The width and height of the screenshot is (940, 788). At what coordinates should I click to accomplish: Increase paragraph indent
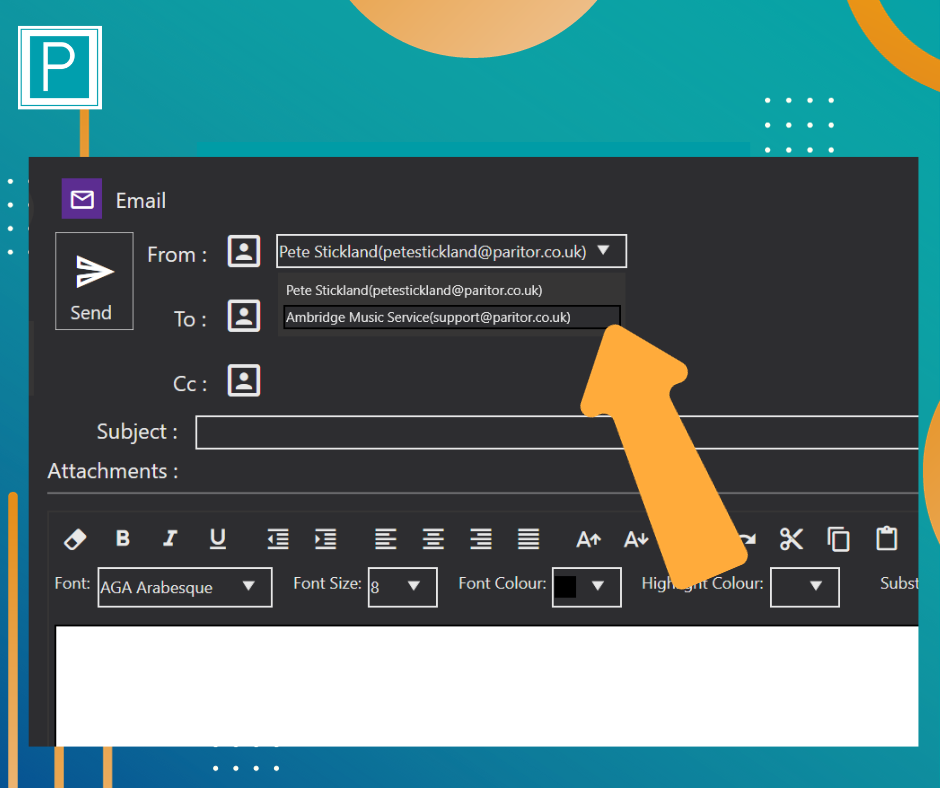326,539
